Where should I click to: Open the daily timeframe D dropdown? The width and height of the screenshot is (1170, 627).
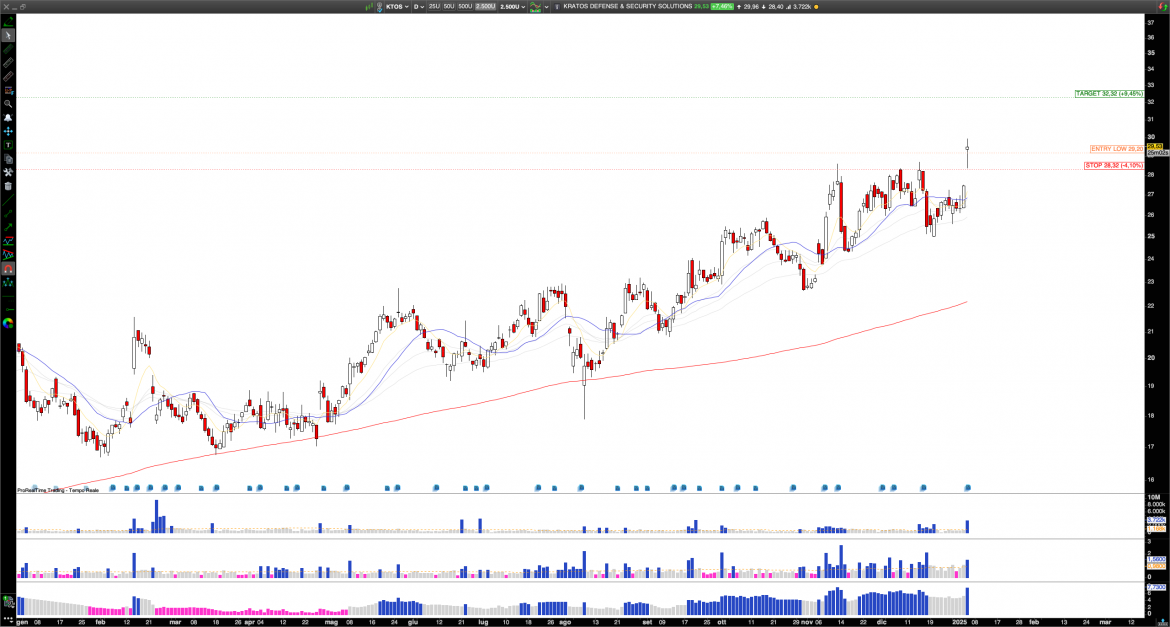(417, 6)
